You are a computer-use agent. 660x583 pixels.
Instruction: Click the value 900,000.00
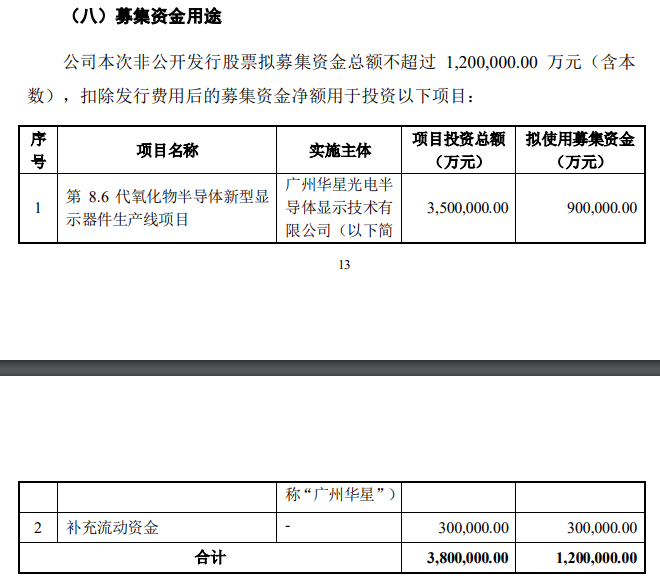click(x=602, y=208)
